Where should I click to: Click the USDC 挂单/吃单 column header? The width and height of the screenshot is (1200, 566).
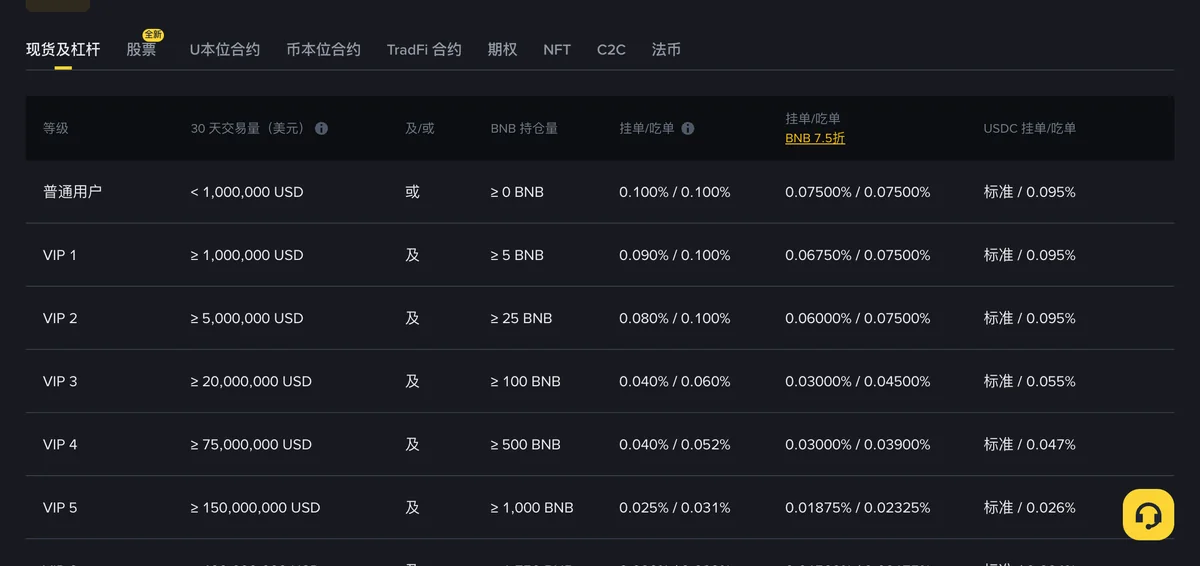[x=1029, y=129]
